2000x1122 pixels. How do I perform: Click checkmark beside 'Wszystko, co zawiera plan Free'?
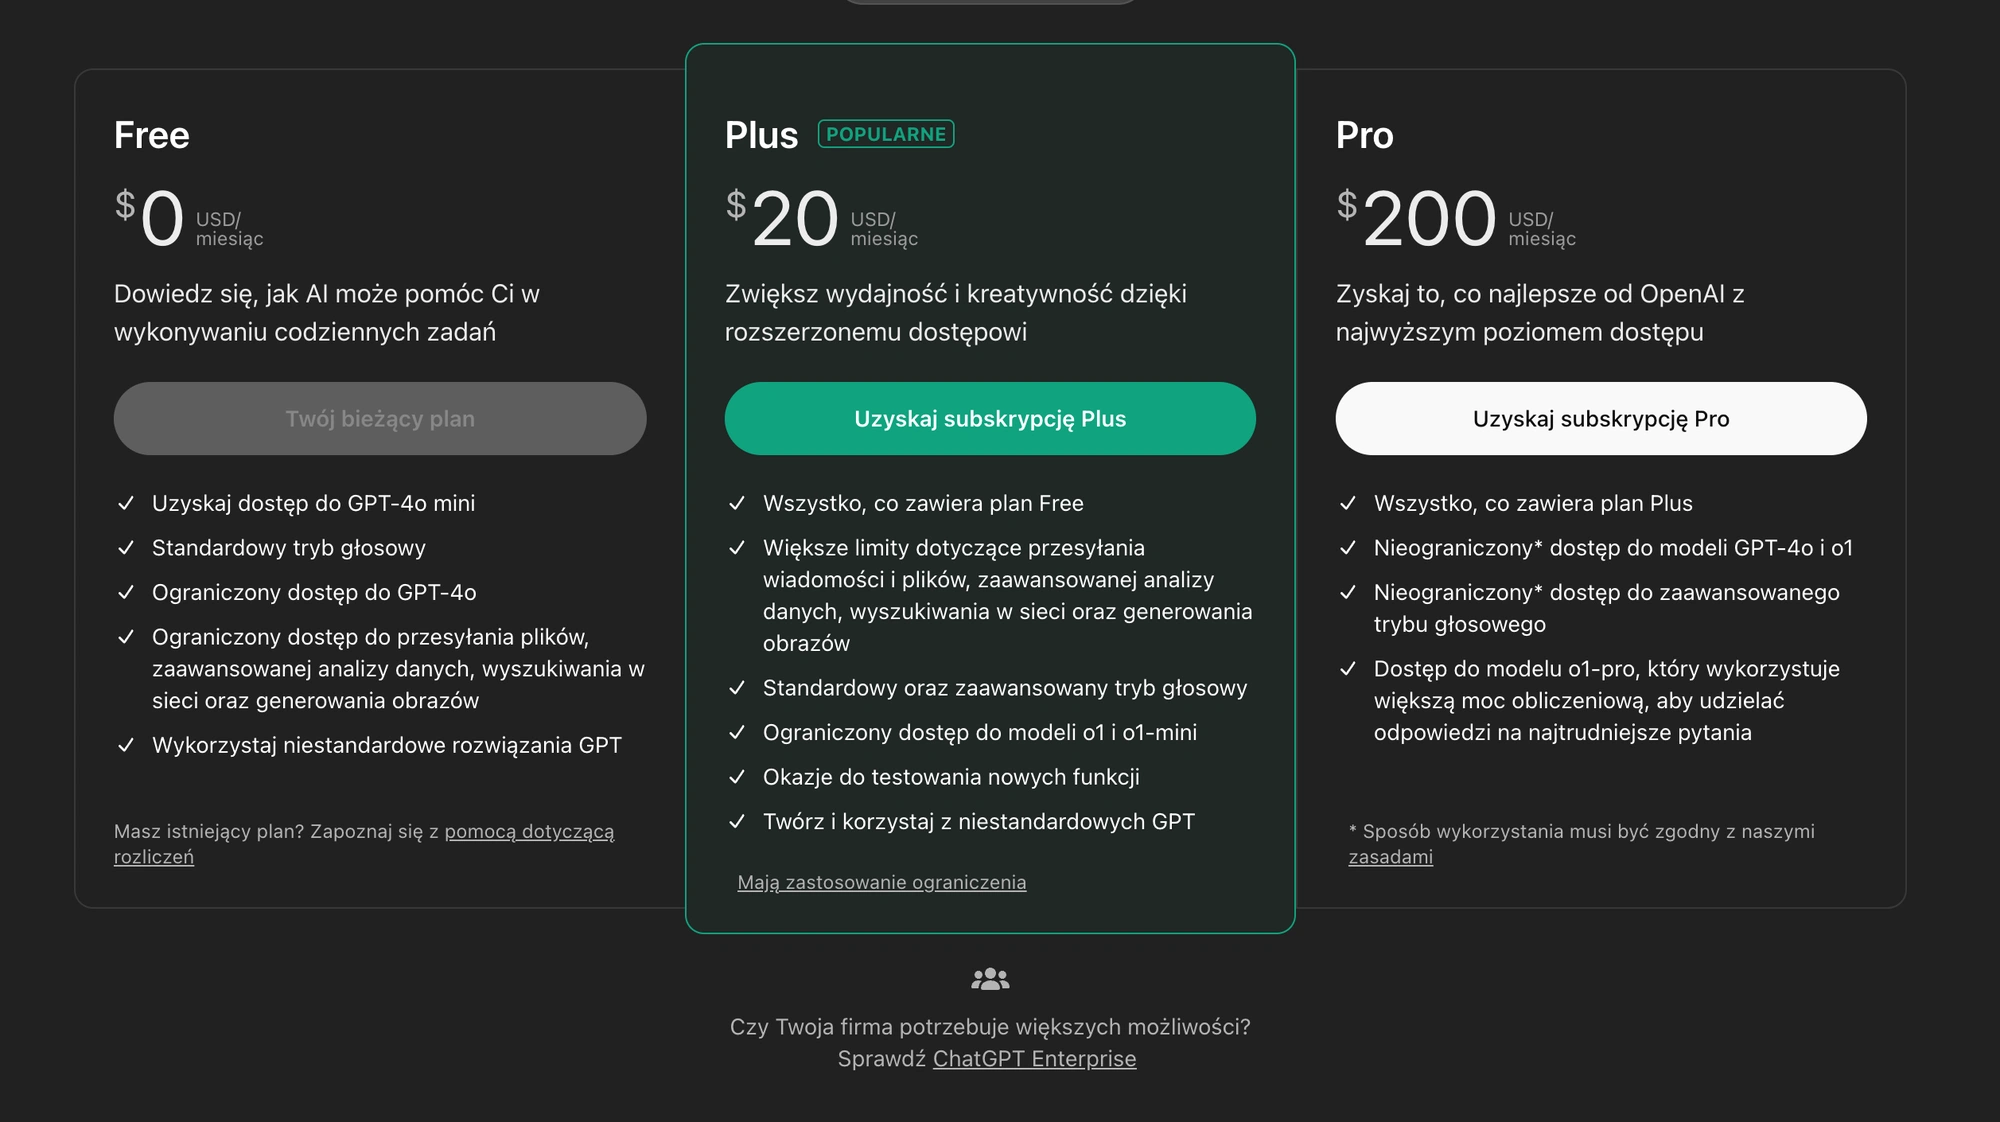[x=737, y=503]
